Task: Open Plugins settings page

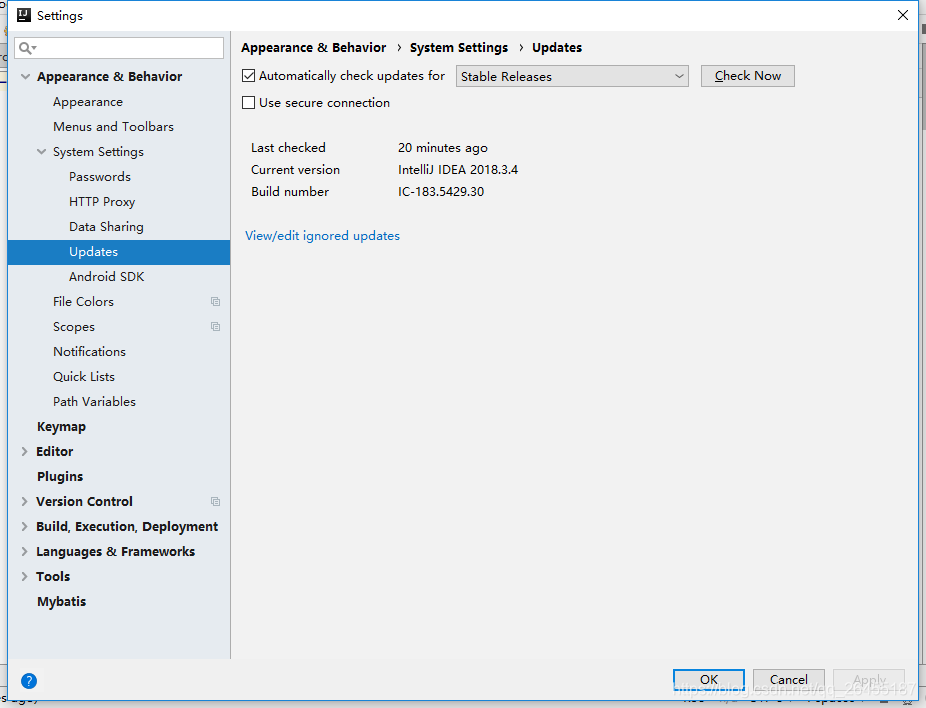Action: point(60,477)
